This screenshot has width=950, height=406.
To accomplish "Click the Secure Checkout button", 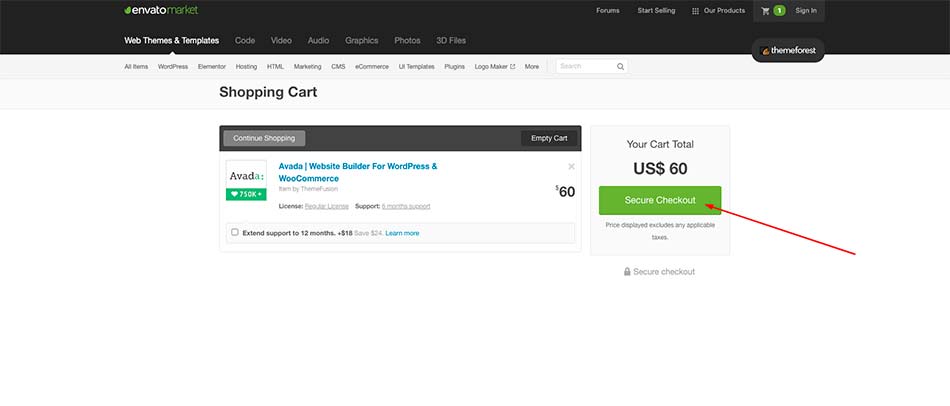I will (660, 200).
